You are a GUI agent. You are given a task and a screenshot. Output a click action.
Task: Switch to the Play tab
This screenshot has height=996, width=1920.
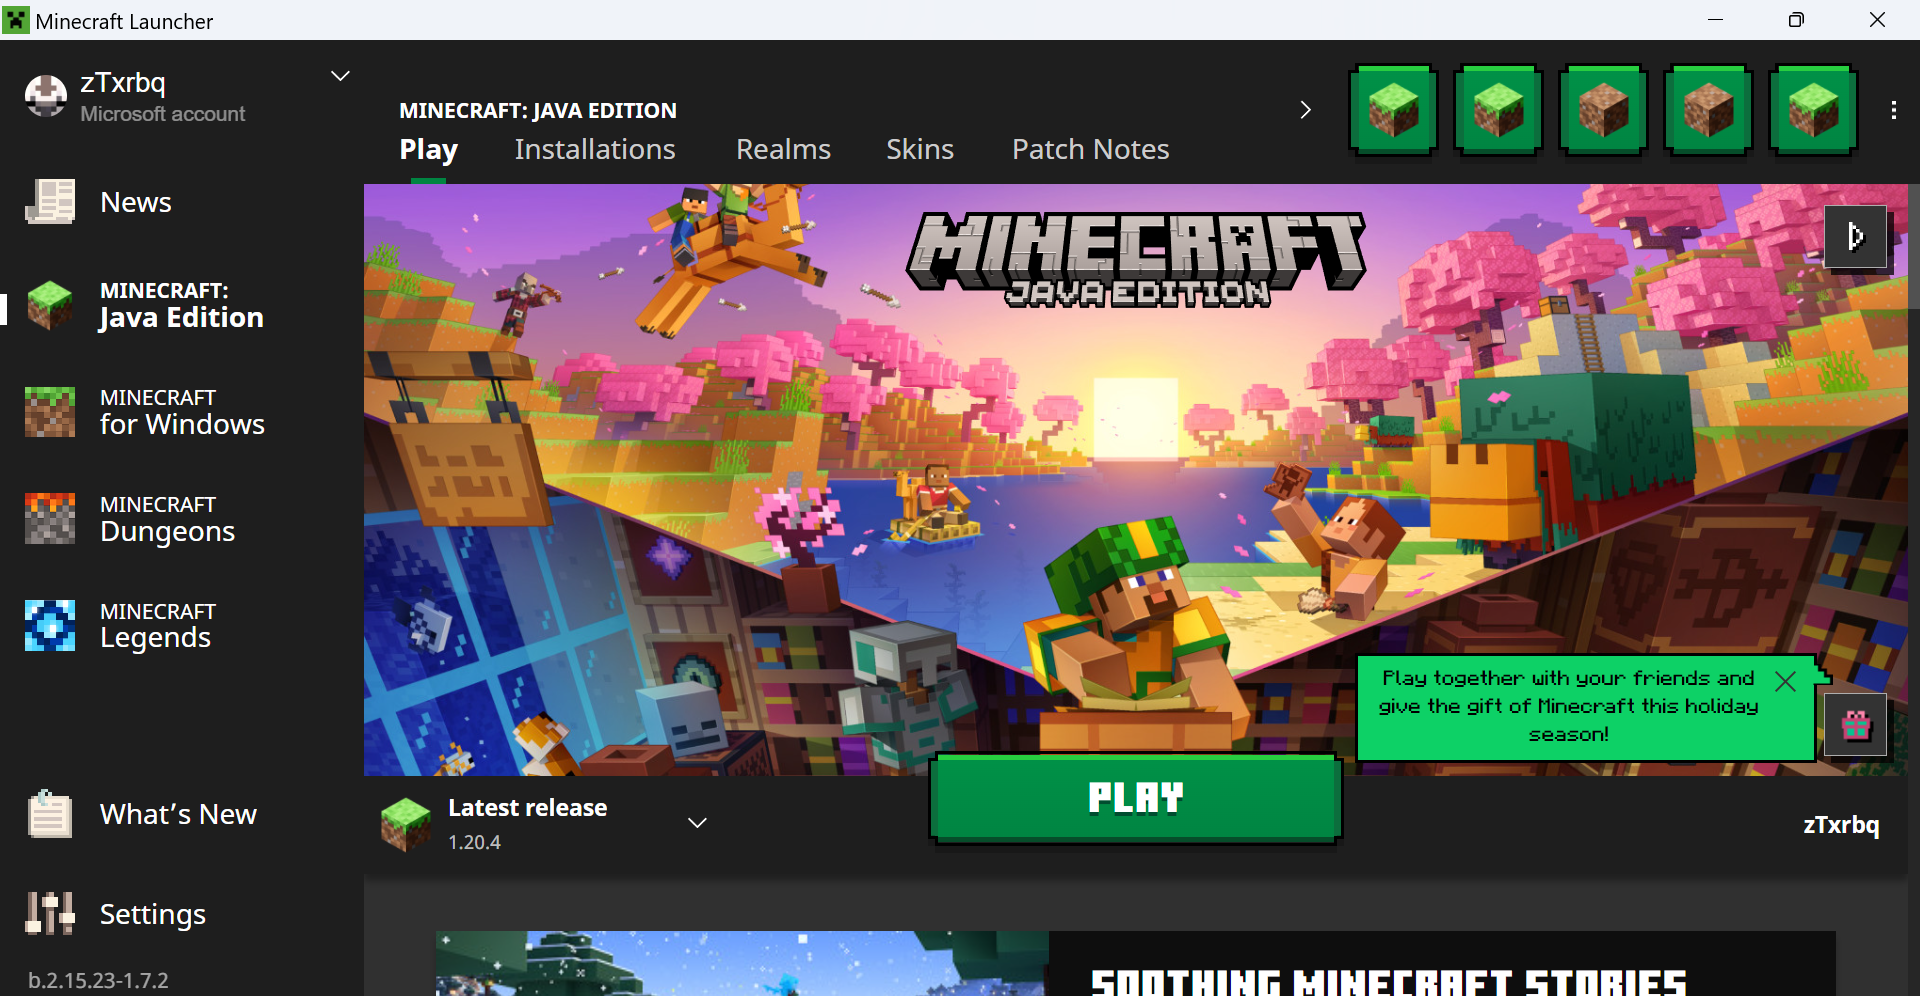(428, 150)
